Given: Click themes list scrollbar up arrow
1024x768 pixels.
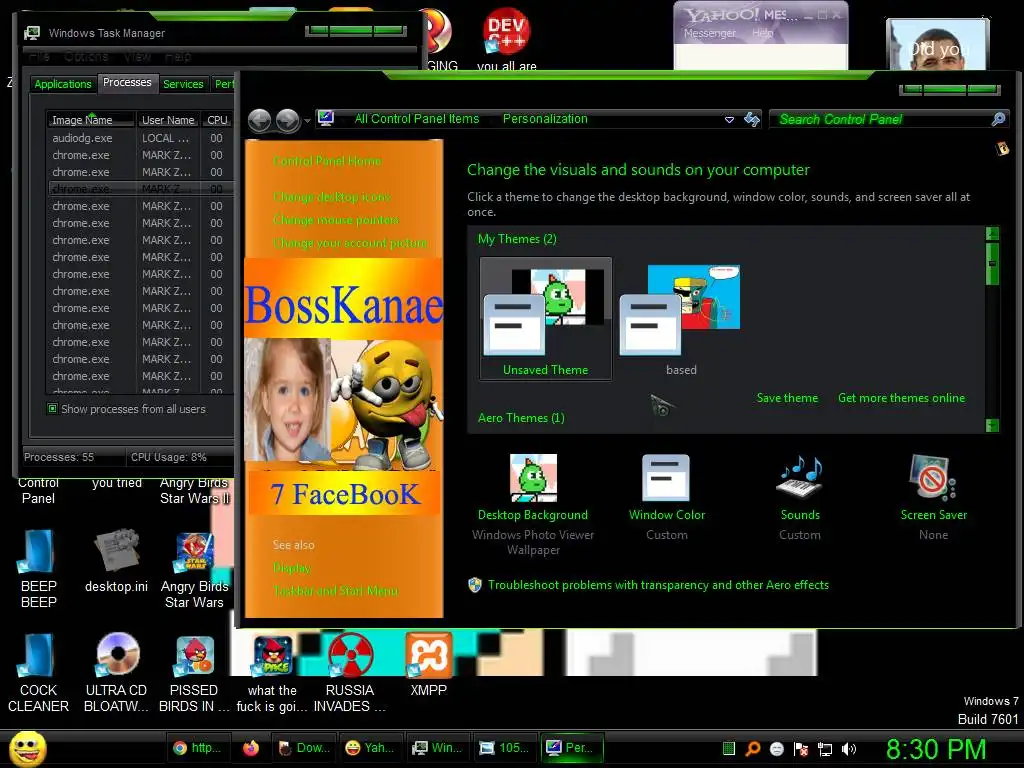Looking at the screenshot, I should pyautogui.click(x=992, y=233).
